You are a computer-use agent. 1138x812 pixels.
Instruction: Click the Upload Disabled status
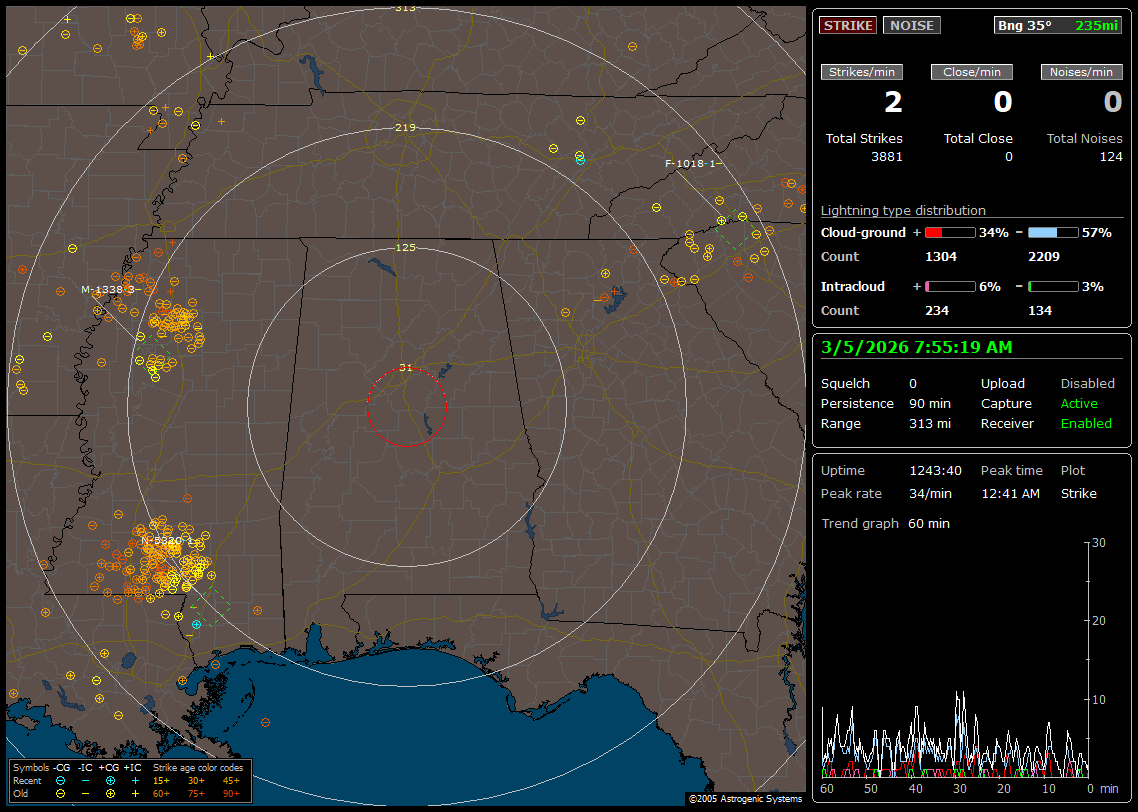pos(1087,384)
